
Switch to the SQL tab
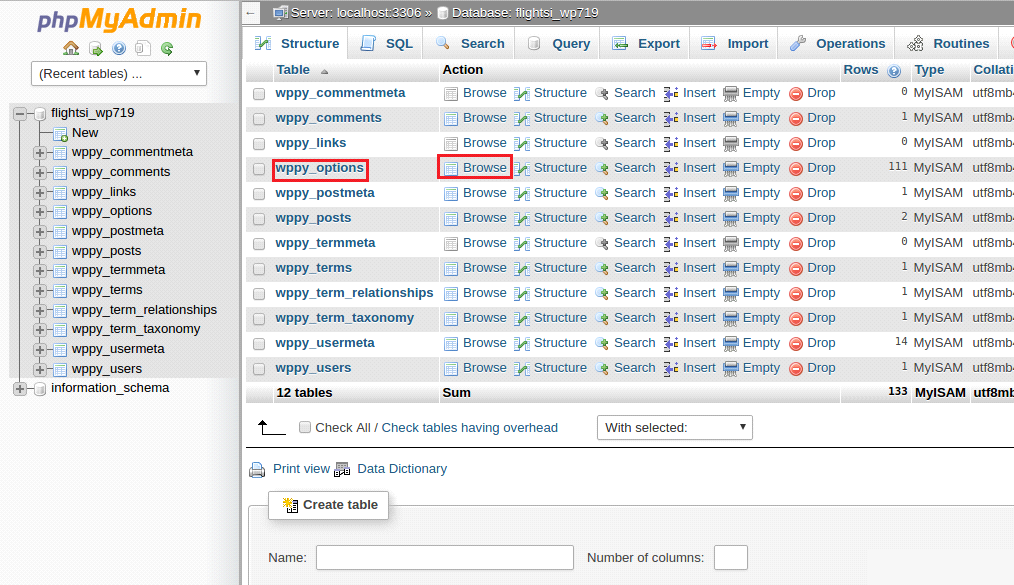tap(386, 43)
